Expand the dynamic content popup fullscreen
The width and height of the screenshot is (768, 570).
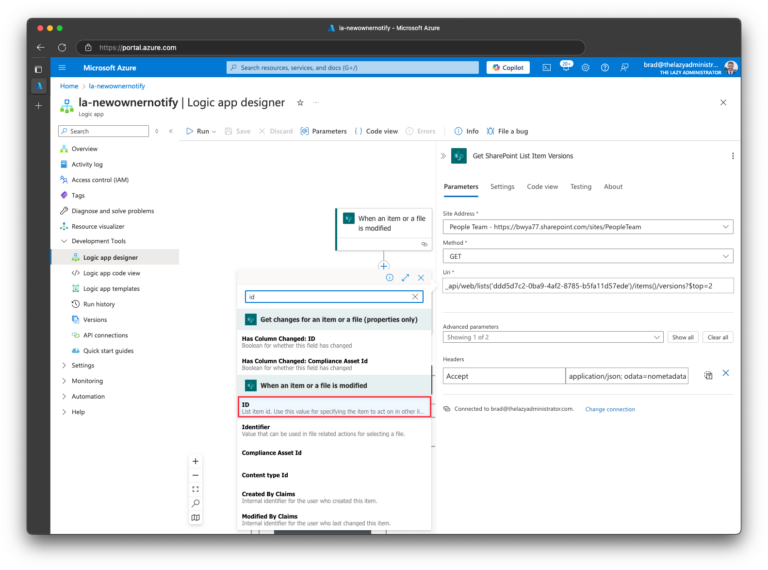click(x=406, y=278)
